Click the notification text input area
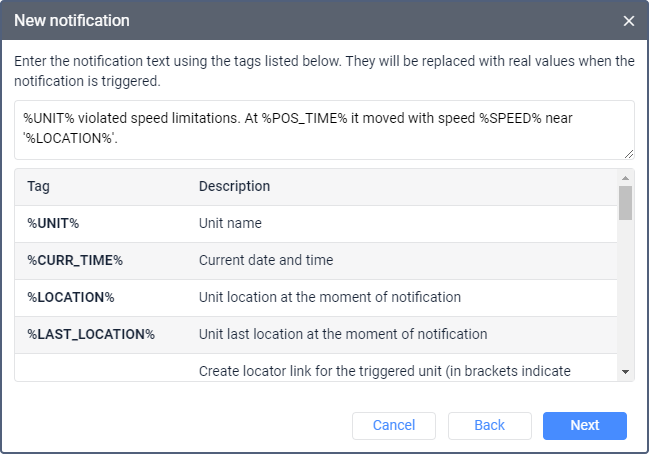Image resolution: width=649 pixels, height=454 pixels. (324, 129)
